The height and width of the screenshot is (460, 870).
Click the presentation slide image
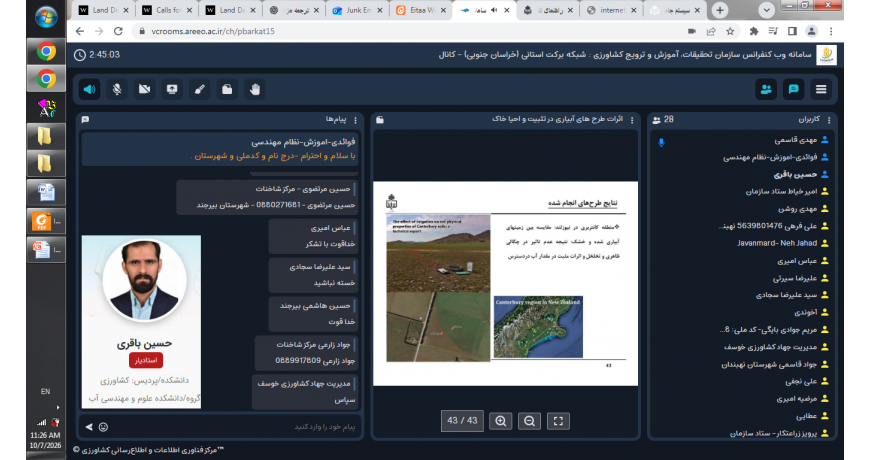click(505, 284)
